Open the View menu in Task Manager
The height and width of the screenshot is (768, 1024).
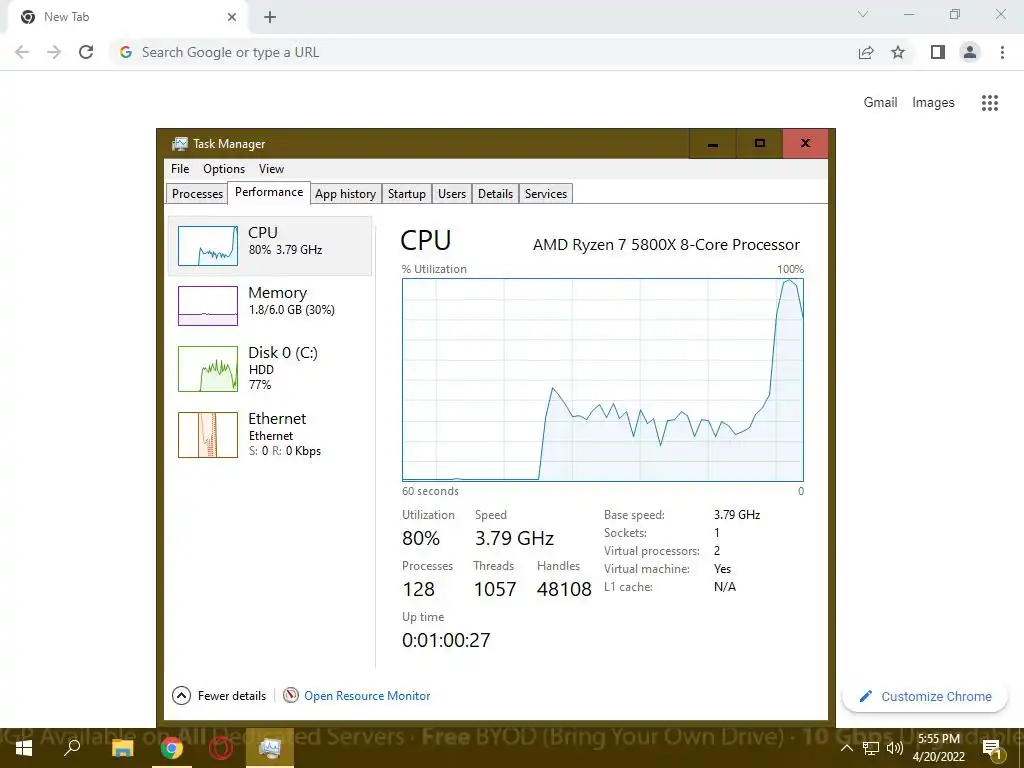pyautogui.click(x=271, y=168)
